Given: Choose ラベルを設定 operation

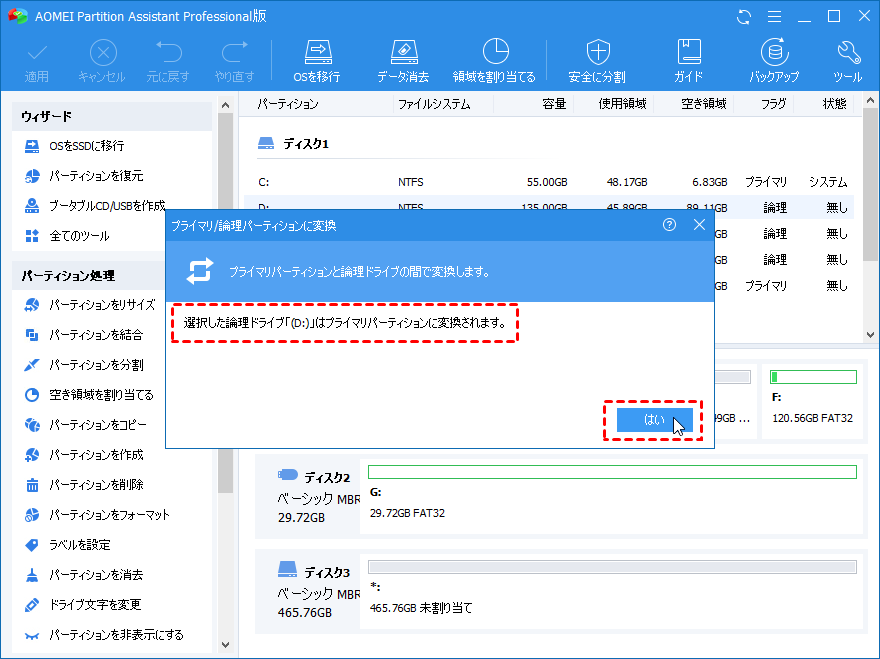Looking at the screenshot, I should pos(79,545).
